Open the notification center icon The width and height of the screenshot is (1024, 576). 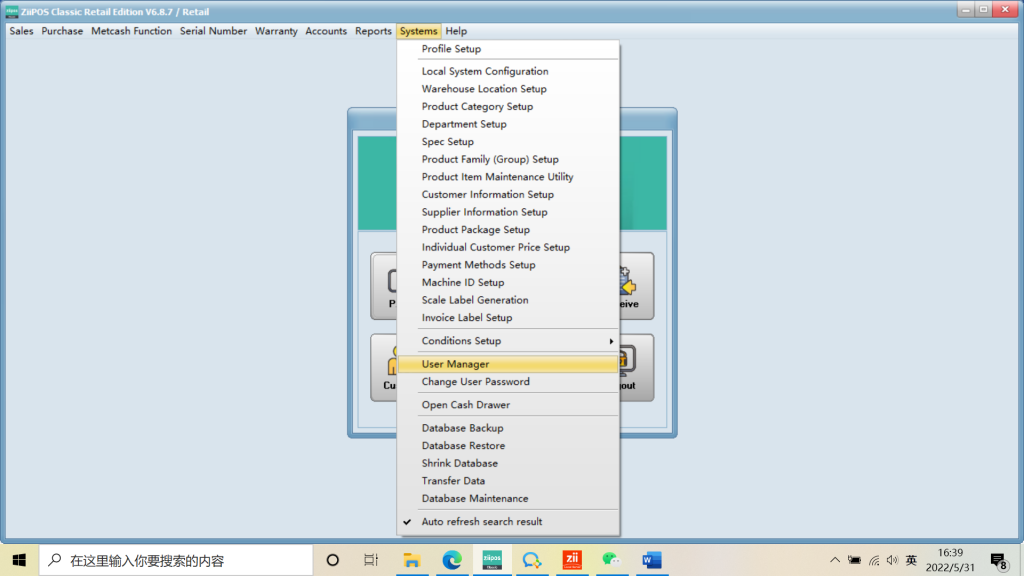997,560
